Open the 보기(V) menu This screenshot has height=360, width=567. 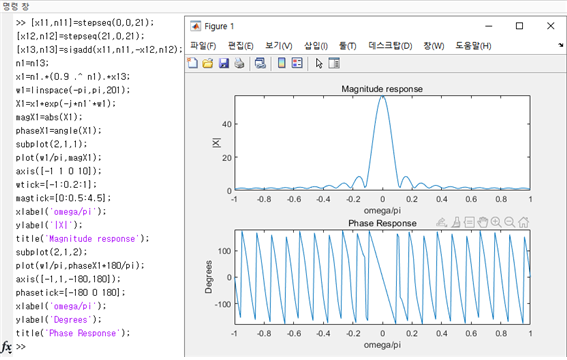pyautogui.click(x=278, y=46)
